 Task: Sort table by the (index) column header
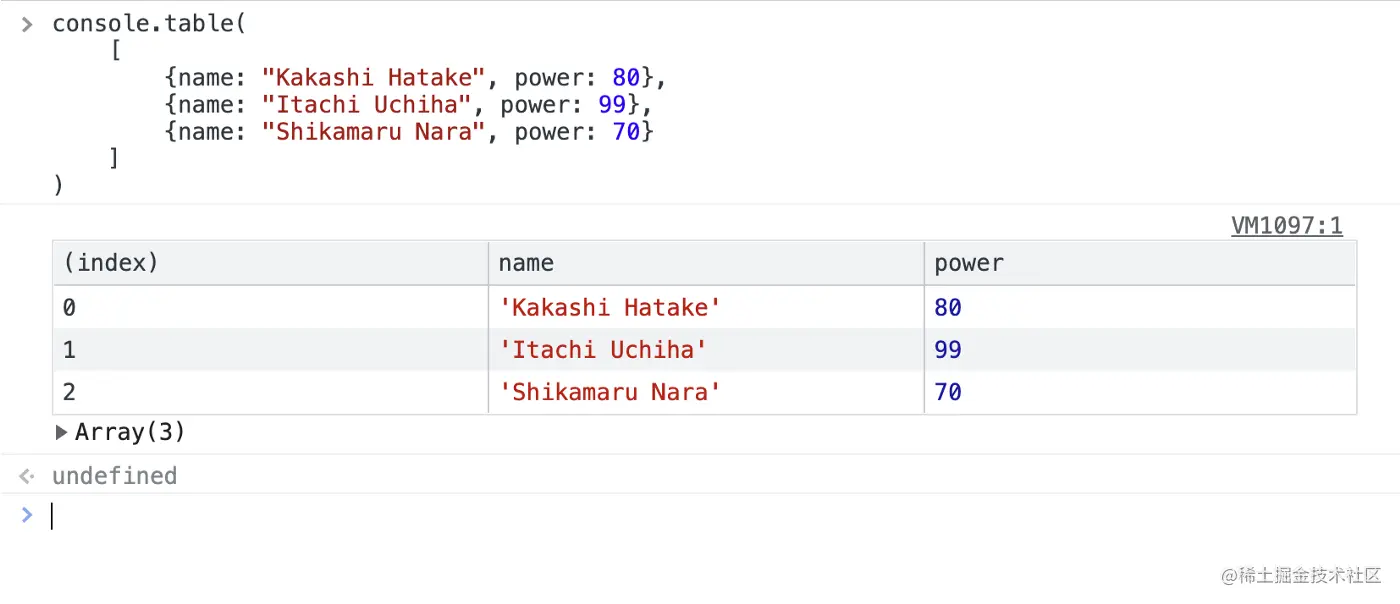point(110,263)
